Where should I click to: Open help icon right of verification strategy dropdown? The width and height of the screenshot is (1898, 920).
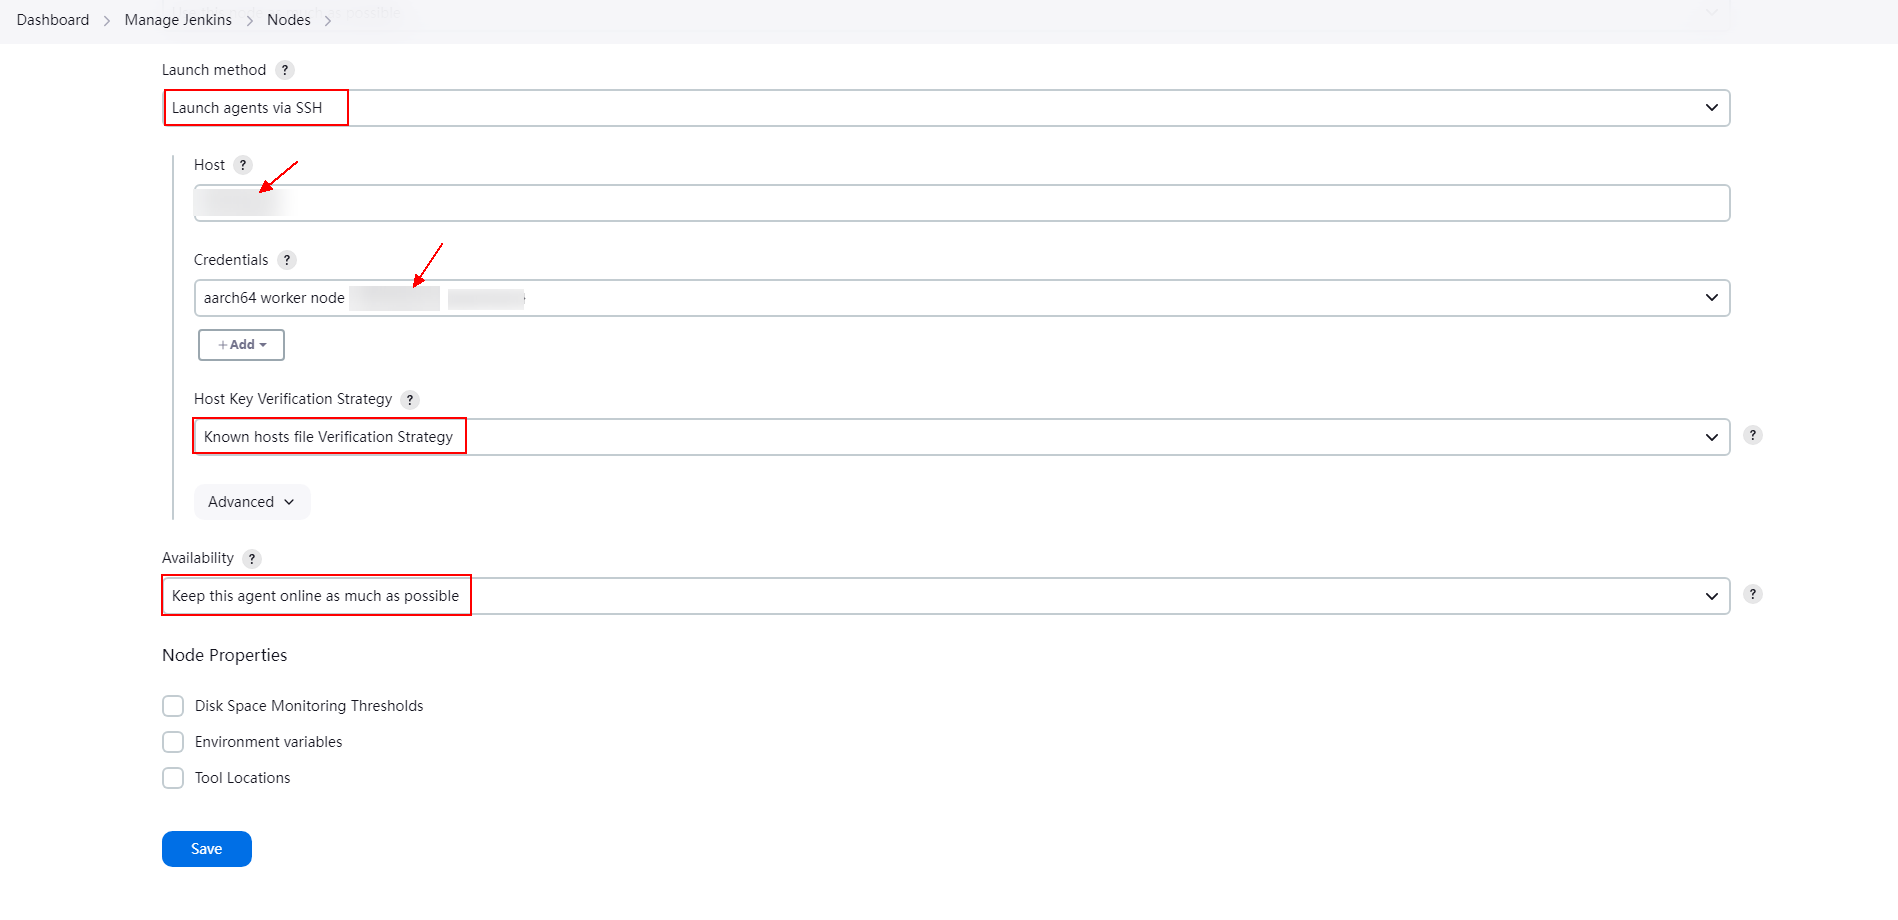coord(1753,435)
